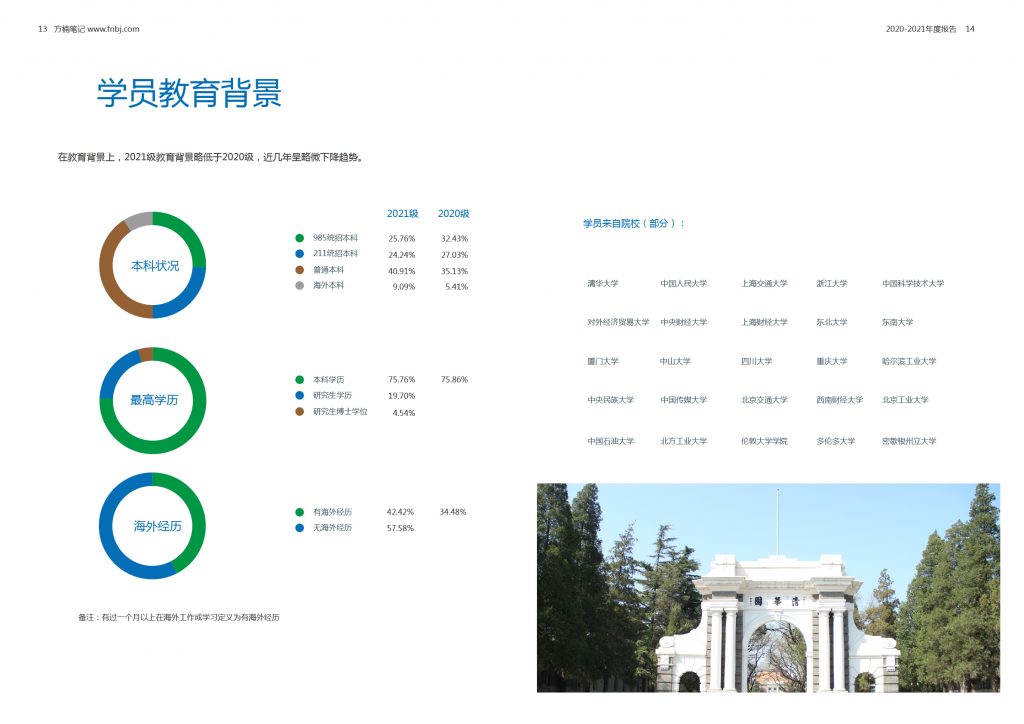Click the gray dot beside 海外本科
This screenshot has height=724, width=1024.
(299, 285)
